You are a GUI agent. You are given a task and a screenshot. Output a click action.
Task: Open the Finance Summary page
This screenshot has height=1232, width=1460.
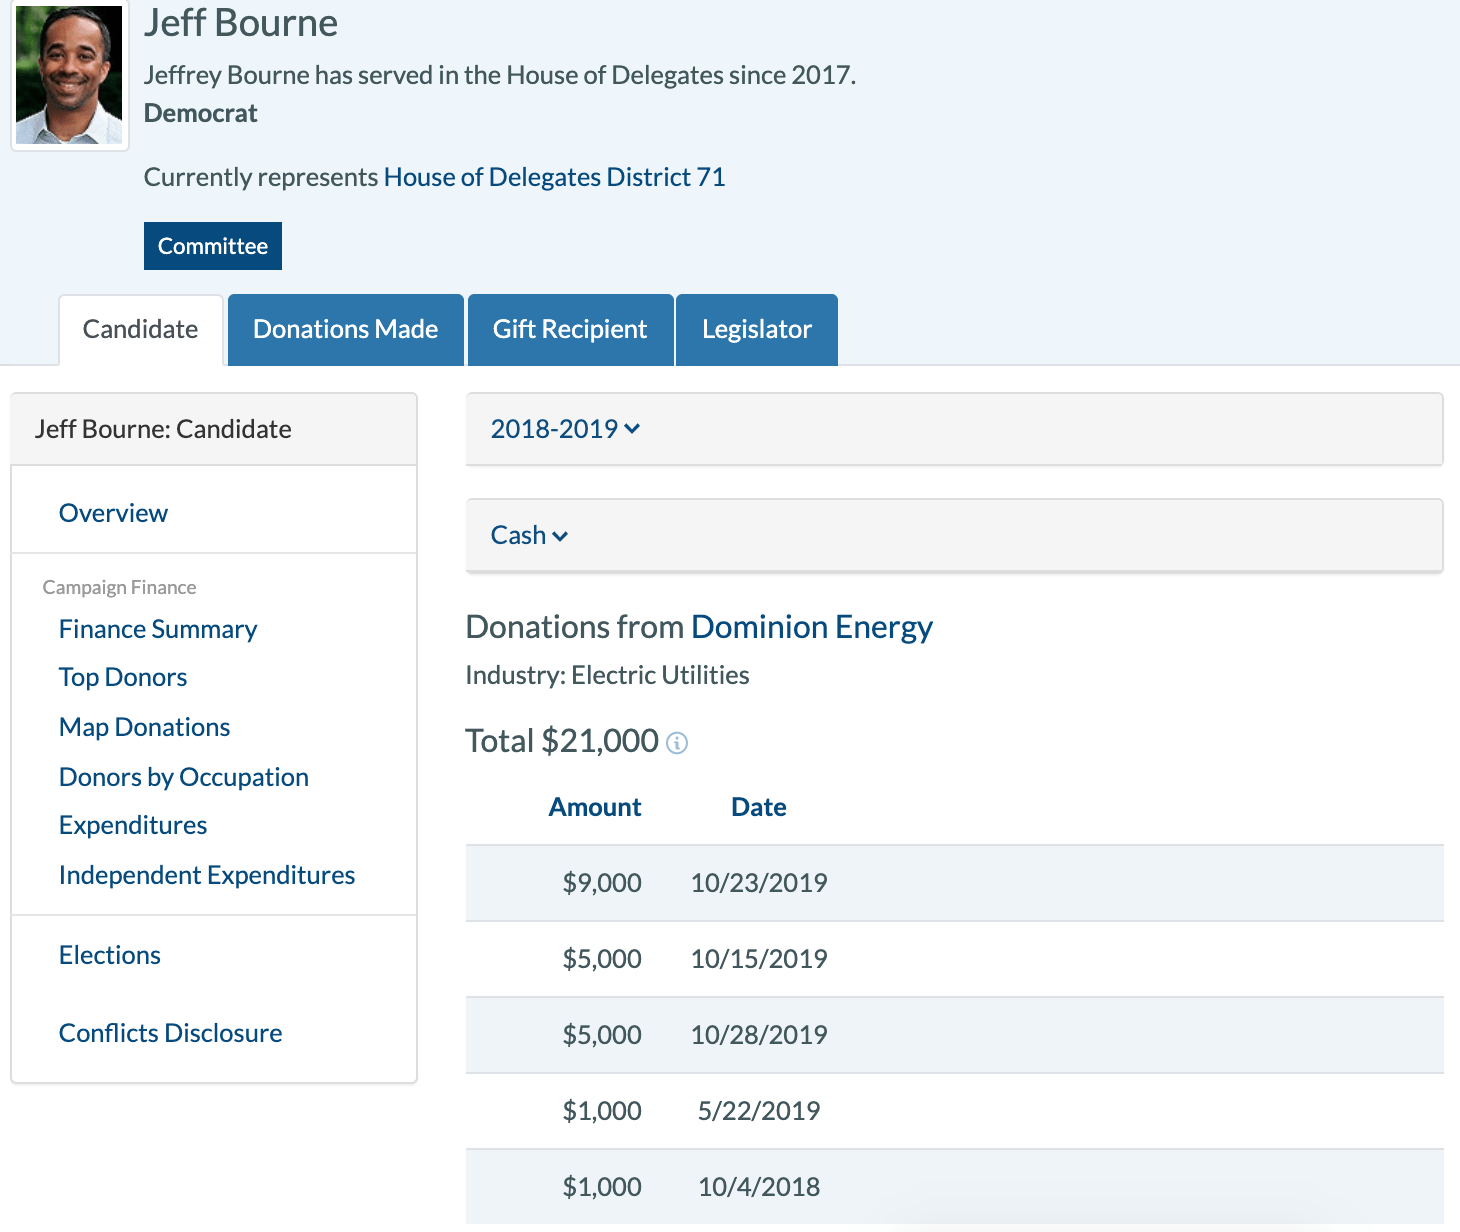pos(158,629)
